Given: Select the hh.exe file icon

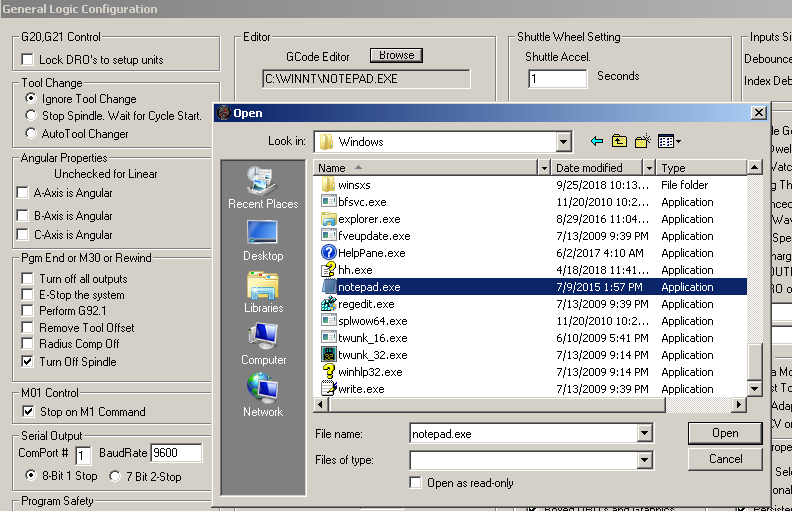Looking at the screenshot, I should (x=328, y=270).
